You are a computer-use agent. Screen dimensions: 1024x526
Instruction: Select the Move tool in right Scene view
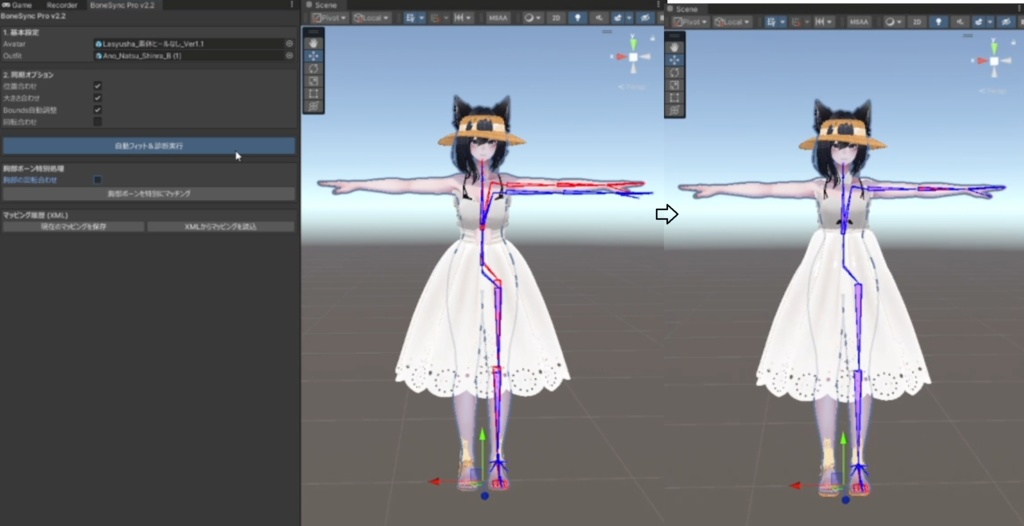(675, 59)
